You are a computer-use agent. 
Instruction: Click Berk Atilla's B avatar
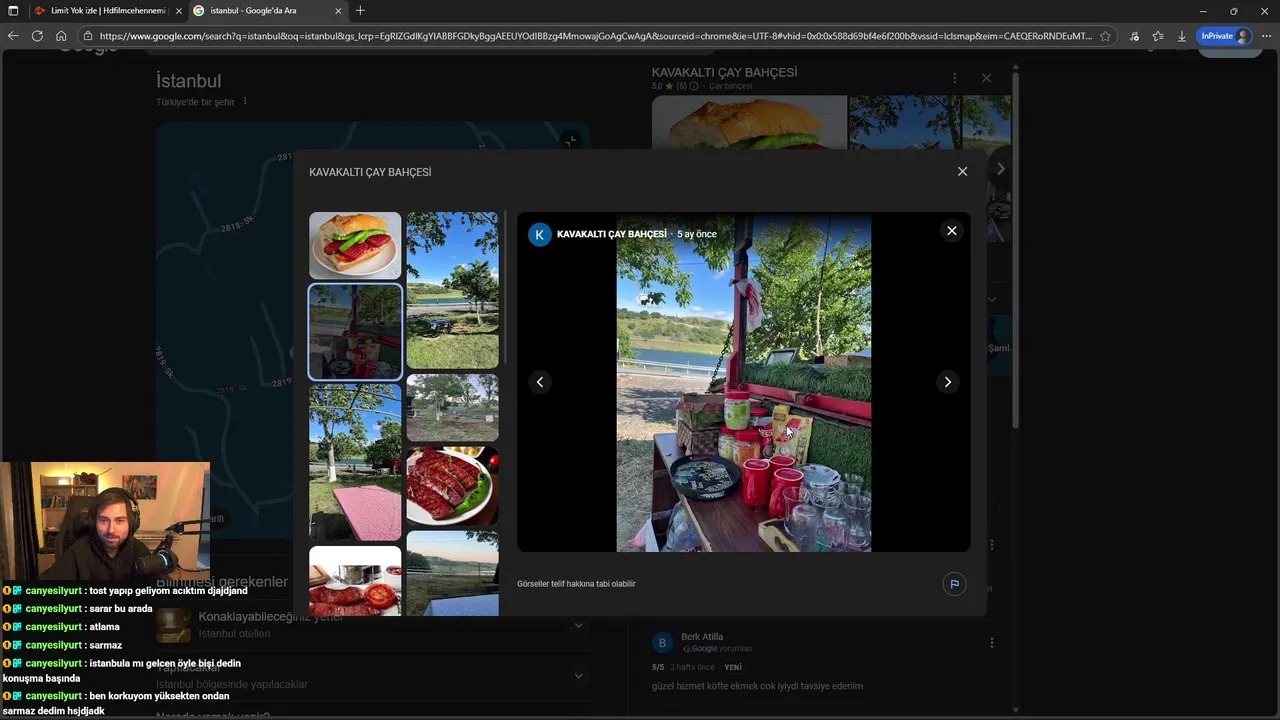[x=662, y=643]
